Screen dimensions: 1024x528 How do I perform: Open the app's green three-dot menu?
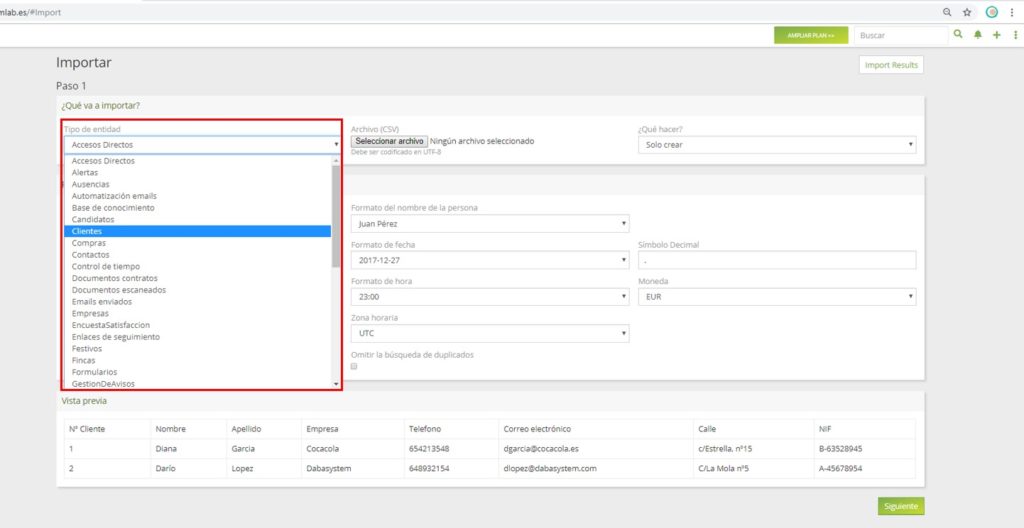point(1016,35)
